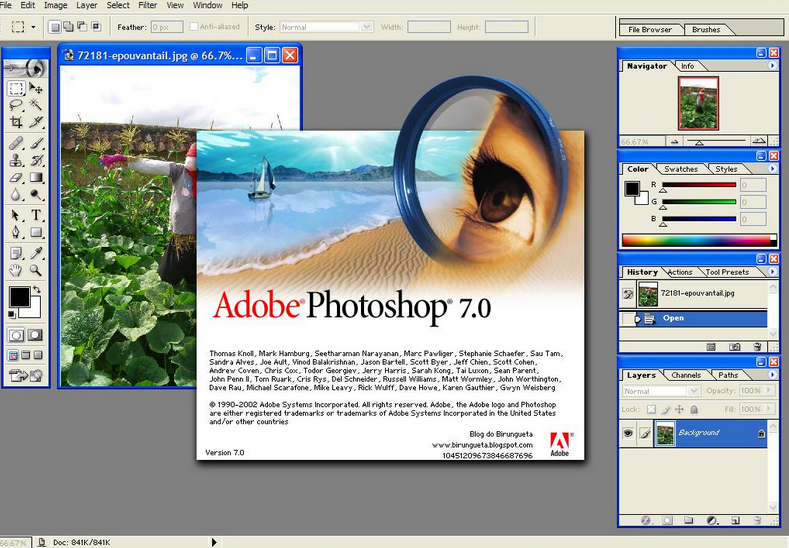Switch to Quick Mask Mode button
The width and height of the screenshot is (789, 548).
coord(35,335)
